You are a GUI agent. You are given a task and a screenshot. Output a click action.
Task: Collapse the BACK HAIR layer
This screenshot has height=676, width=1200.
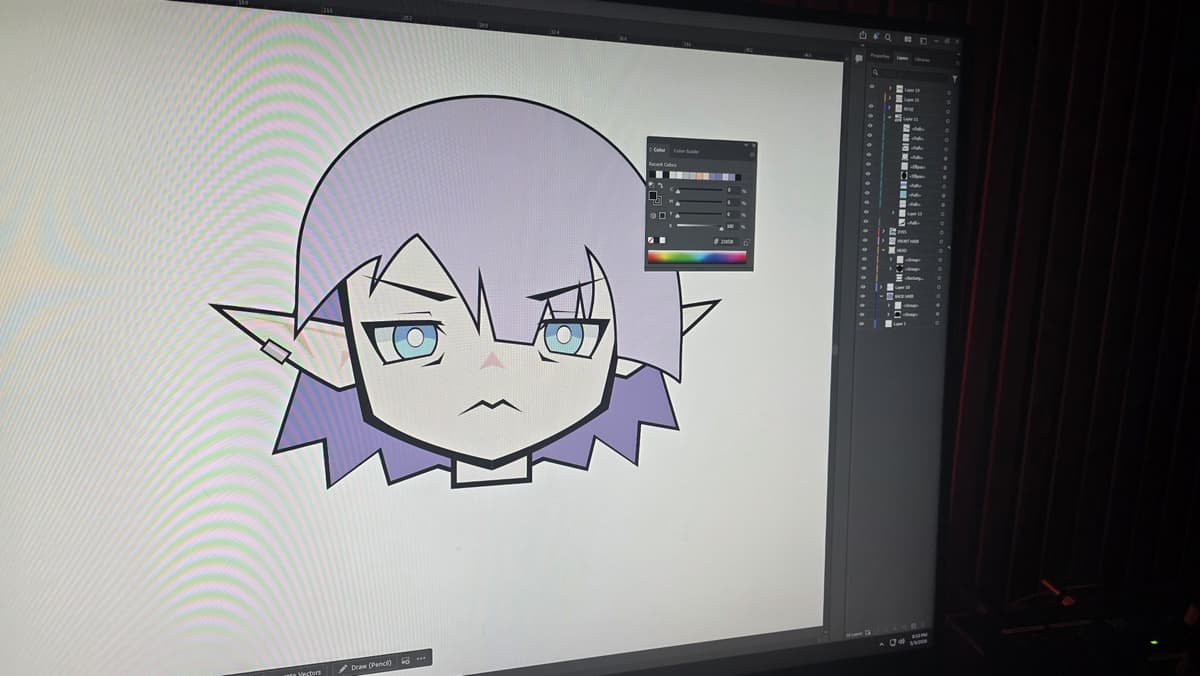pos(881,296)
